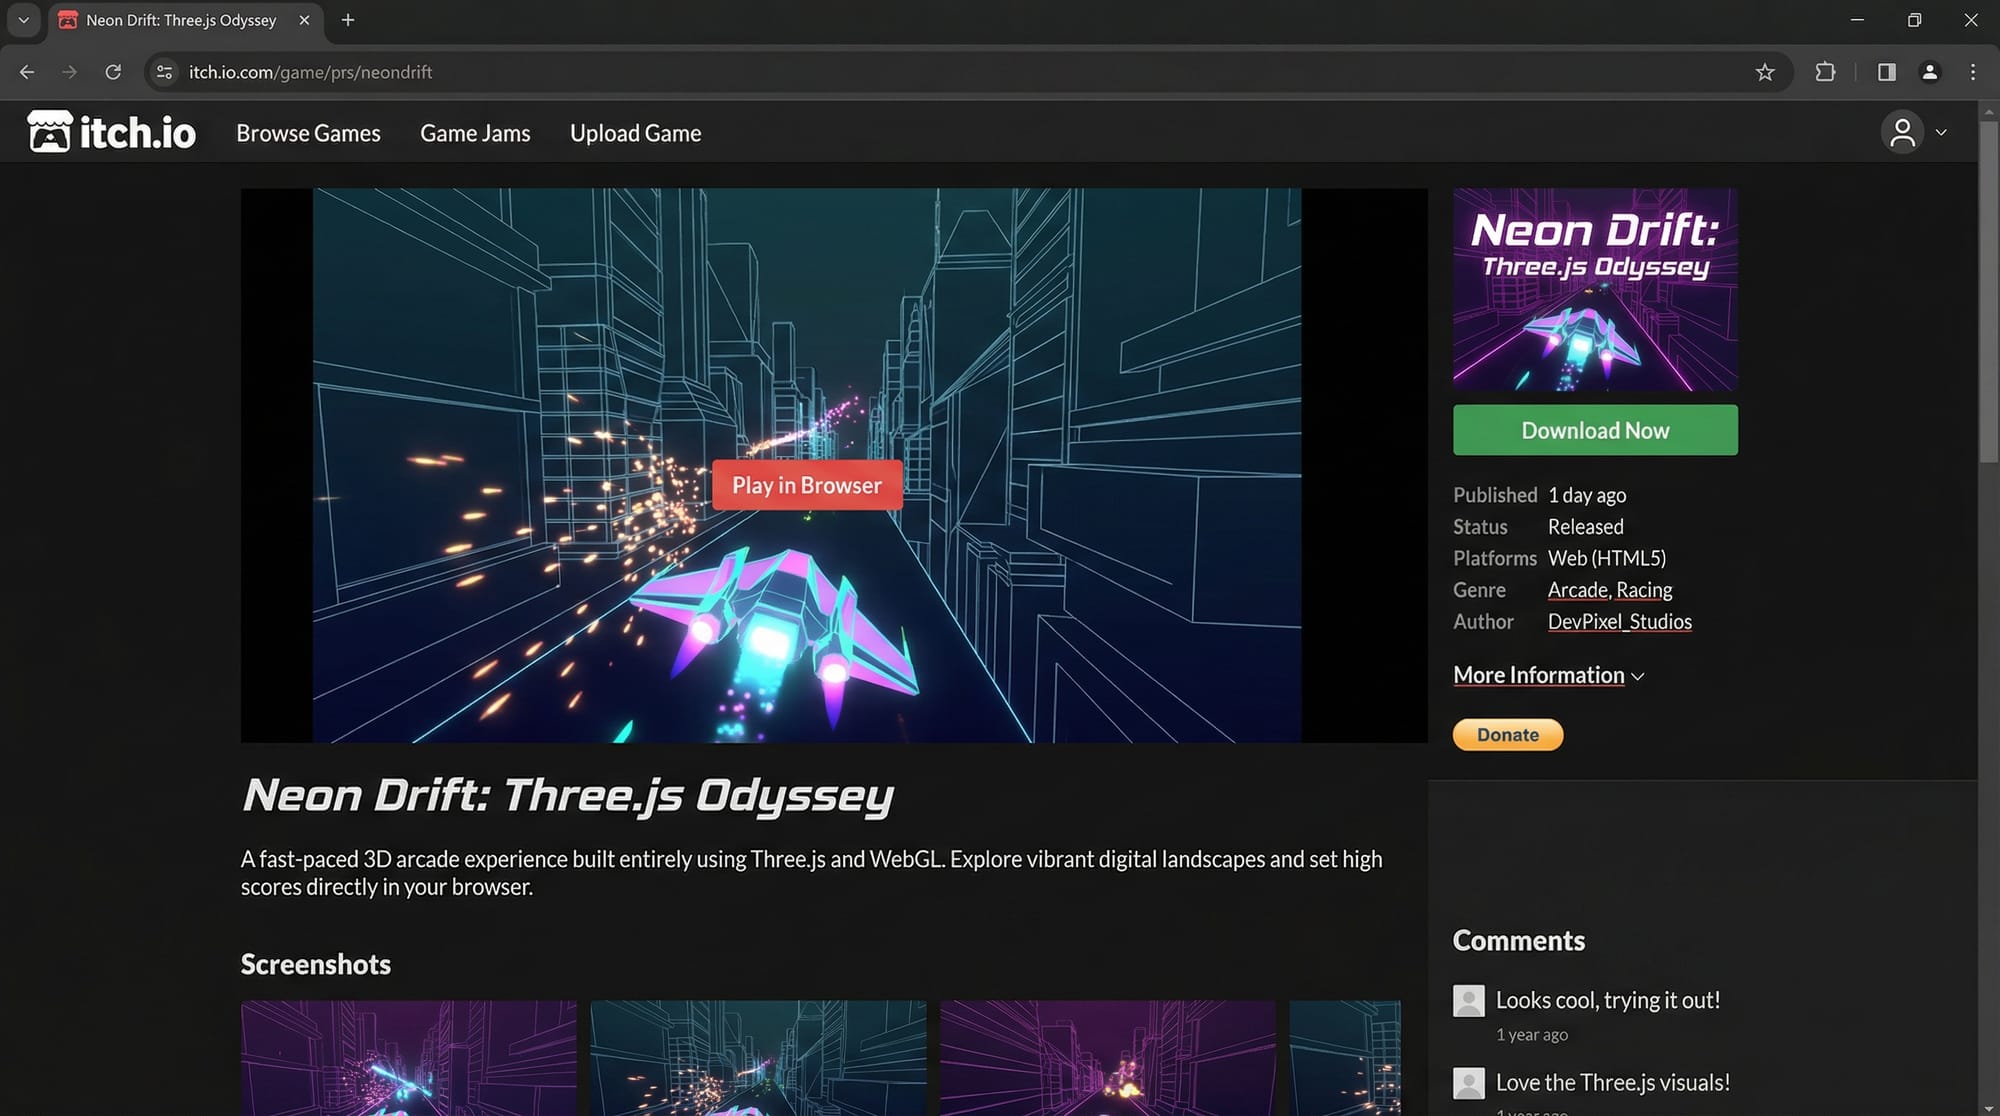
Task: Open the first screenshot thumbnail
Action: point(408,1058)
